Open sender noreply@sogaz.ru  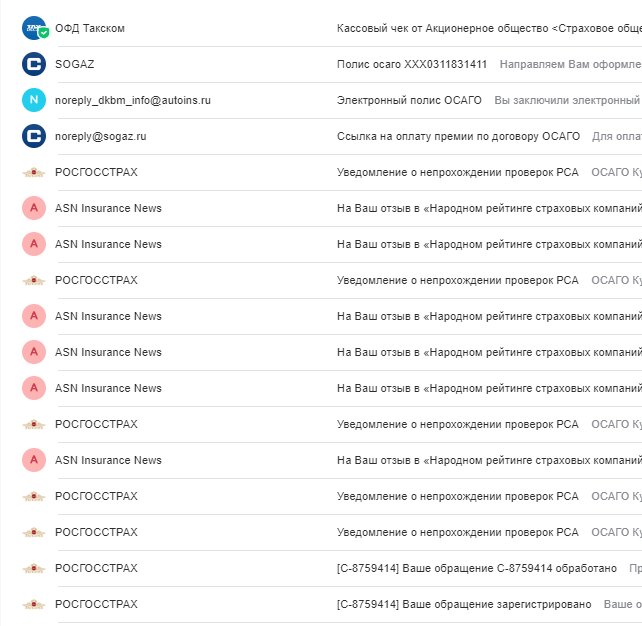click(101, 136)
